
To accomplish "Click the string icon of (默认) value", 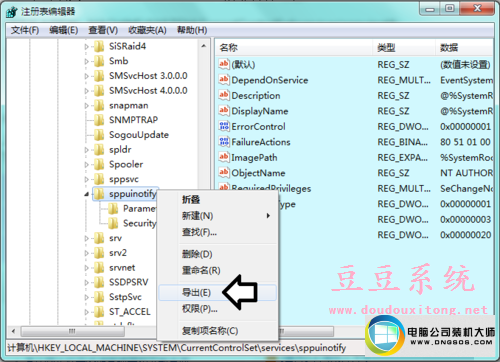I will tap(224, 64).
